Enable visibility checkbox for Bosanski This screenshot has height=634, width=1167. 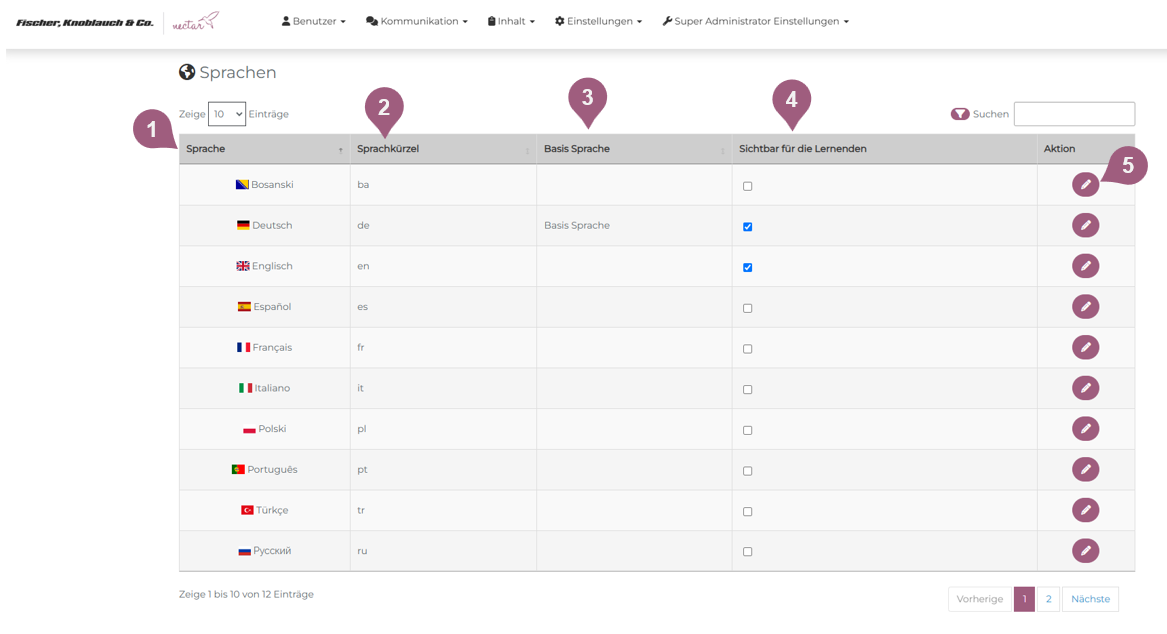click(x=747, y=186)
